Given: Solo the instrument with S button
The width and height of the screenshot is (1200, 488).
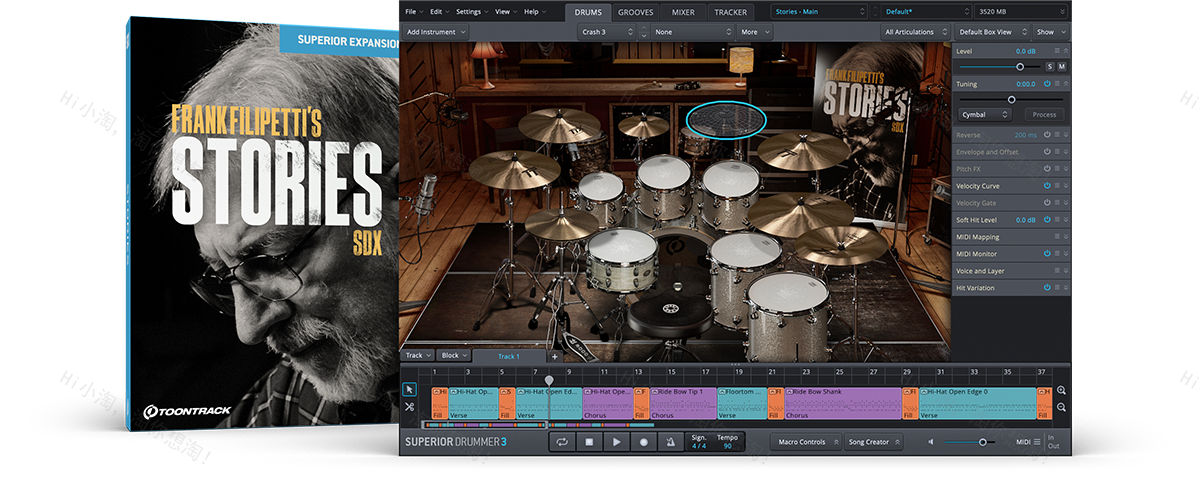Looking at the screenshot, I should pyautogui.click(x=1050, y=66).
